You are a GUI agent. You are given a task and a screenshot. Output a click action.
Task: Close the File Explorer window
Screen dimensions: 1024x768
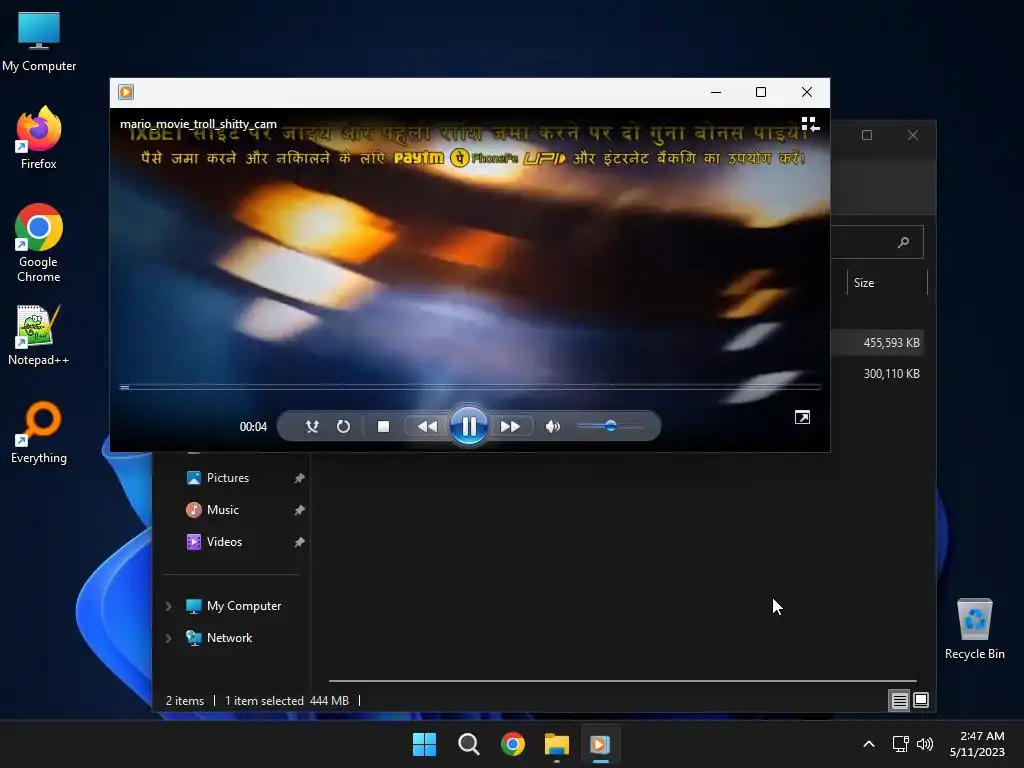pyautogui.click(x=913, y=135)
